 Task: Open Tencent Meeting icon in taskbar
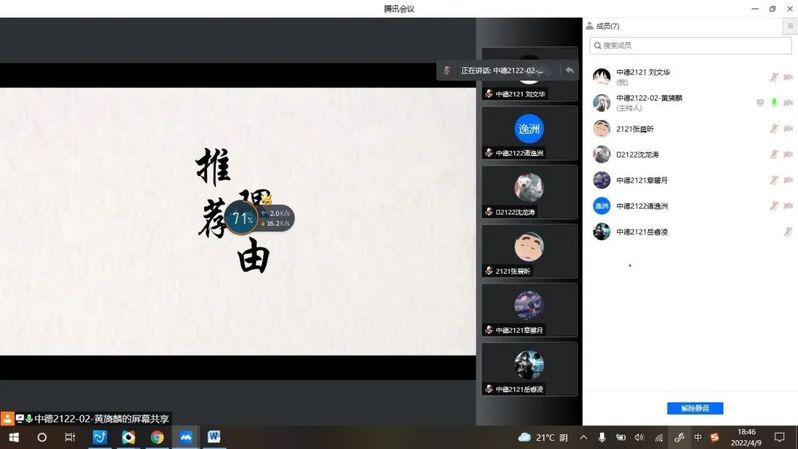pyautogui.click(x=185, y=437)
